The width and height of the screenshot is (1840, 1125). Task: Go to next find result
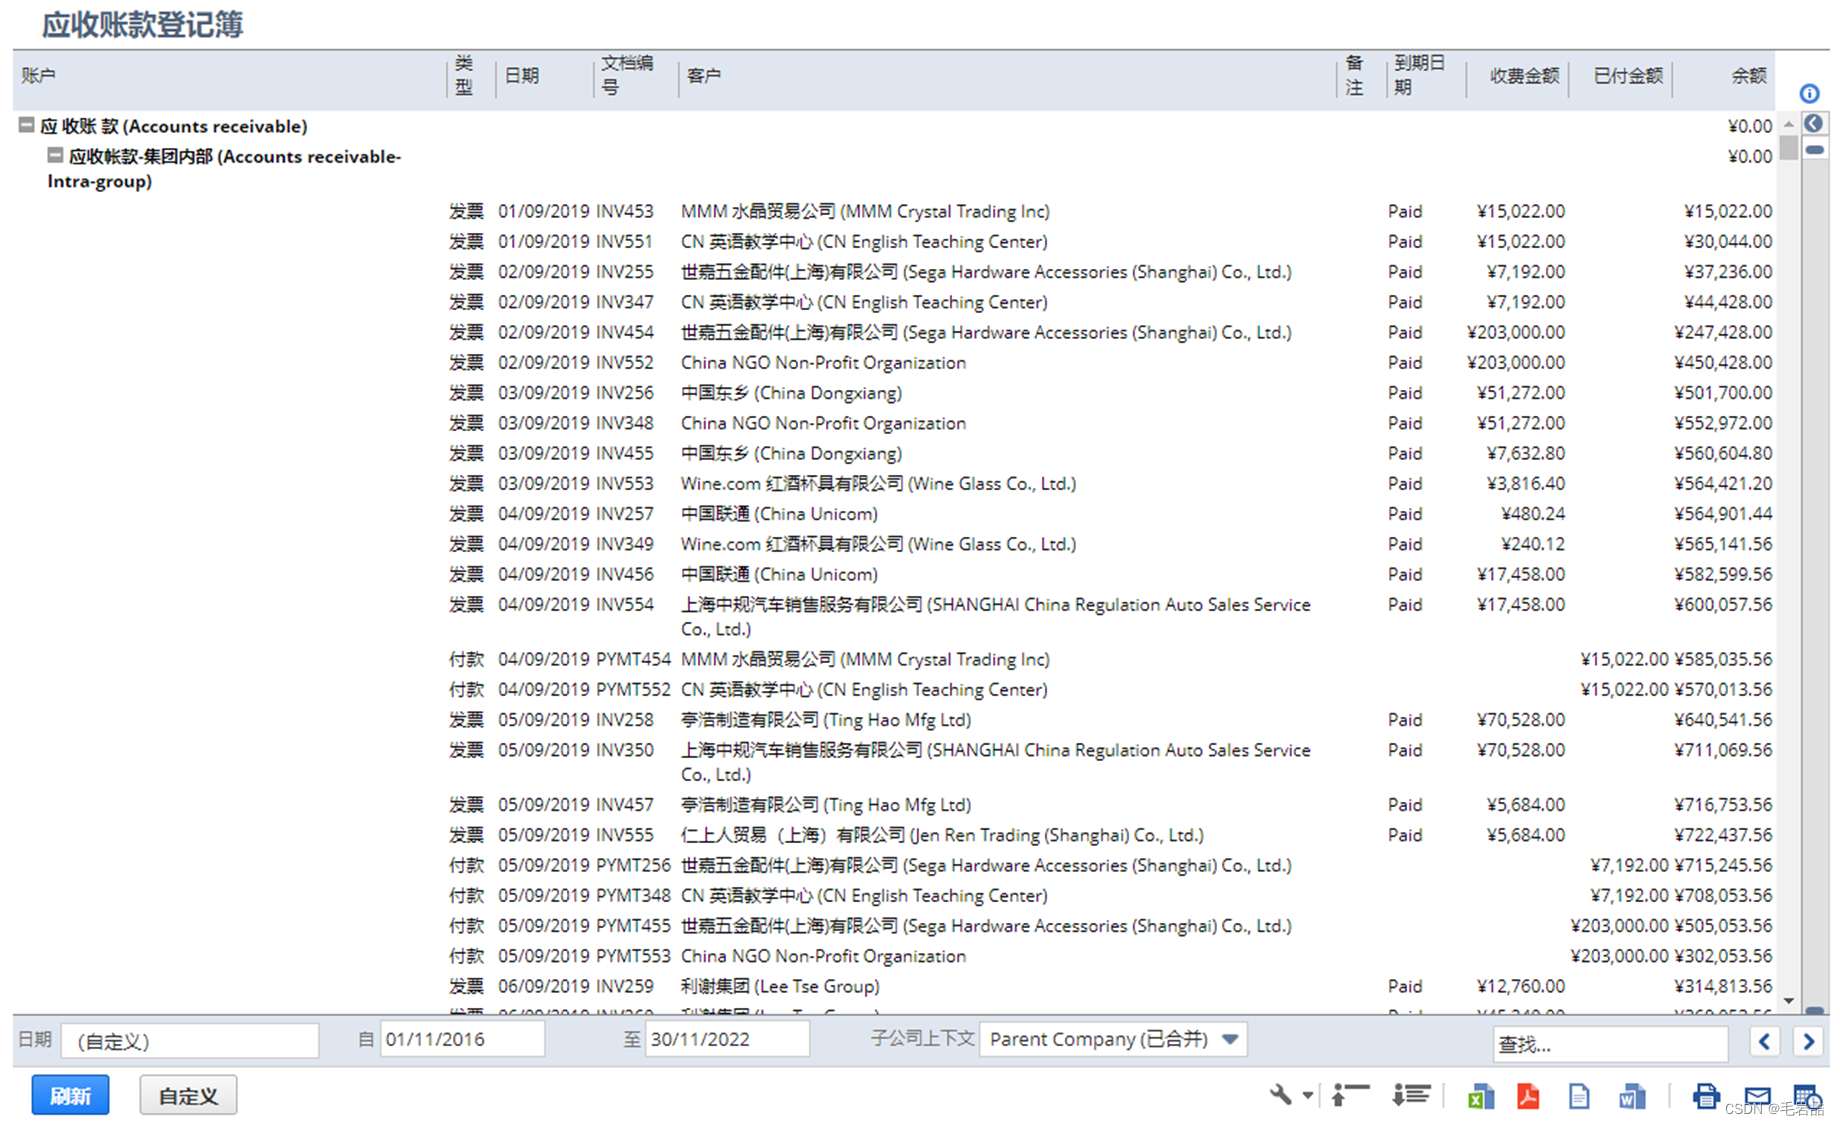click(1808, 1041)
